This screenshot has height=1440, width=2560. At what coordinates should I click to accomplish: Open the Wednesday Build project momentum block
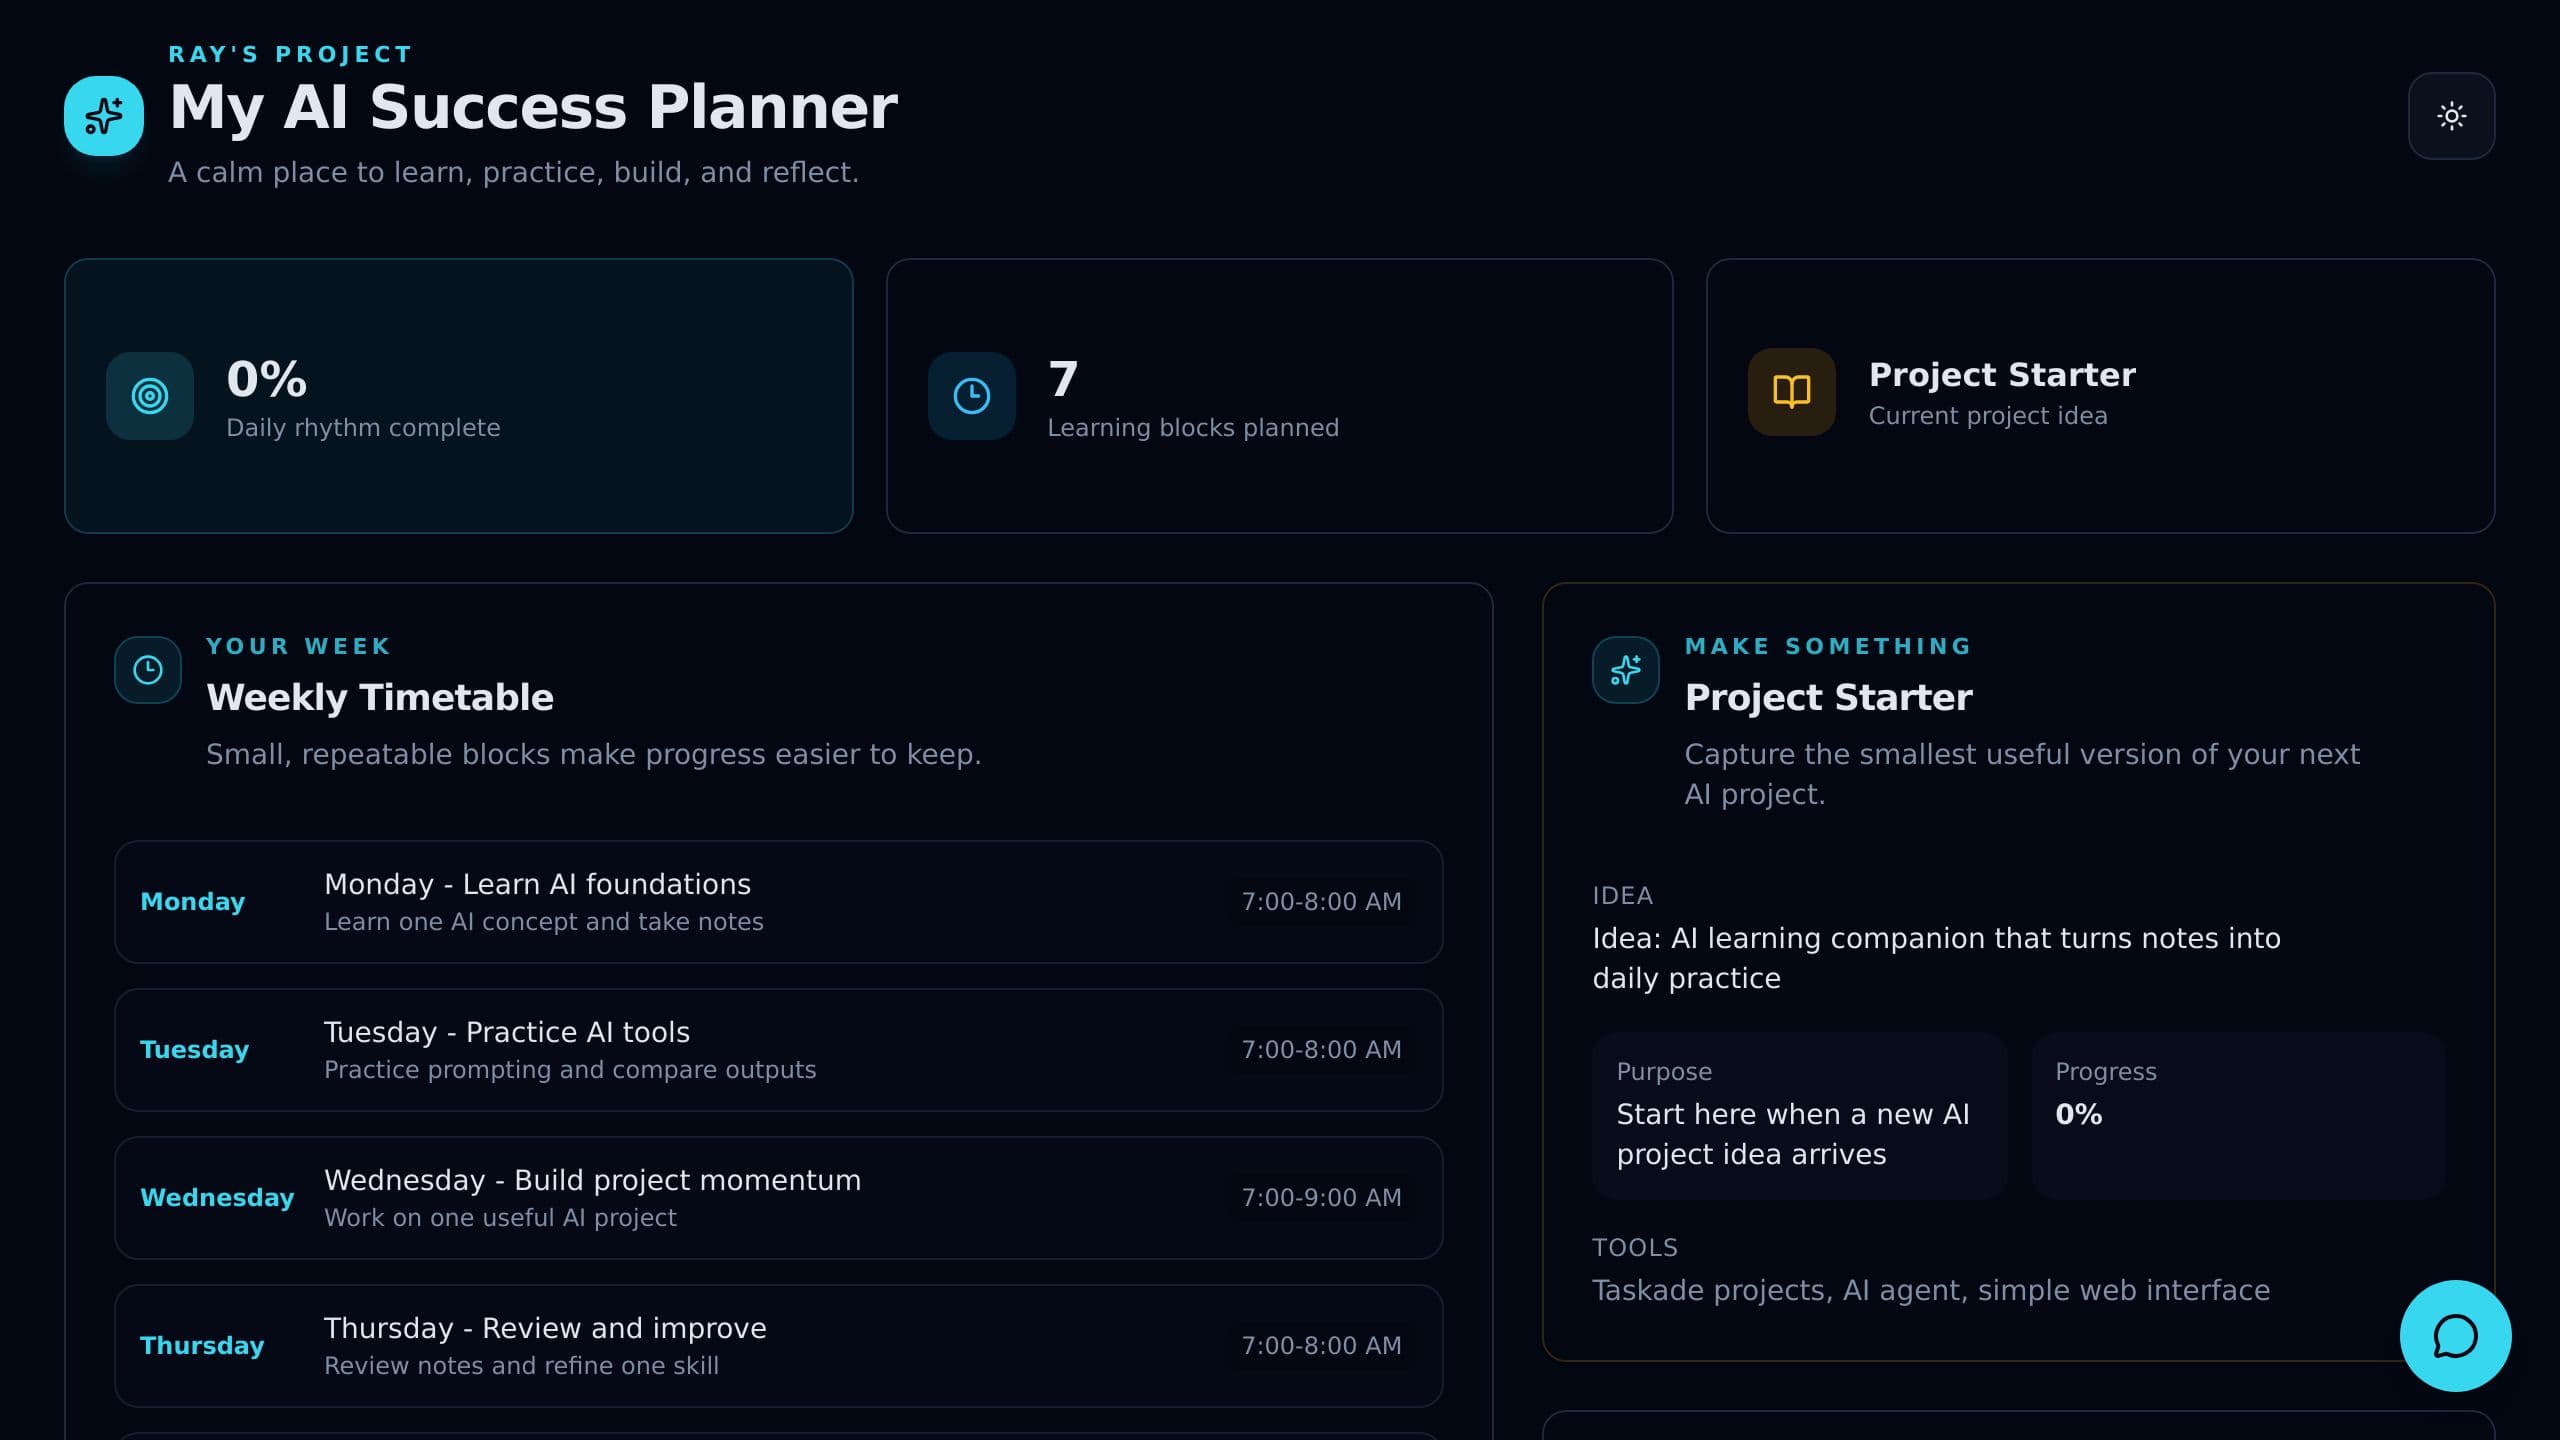coord(778,1198)
